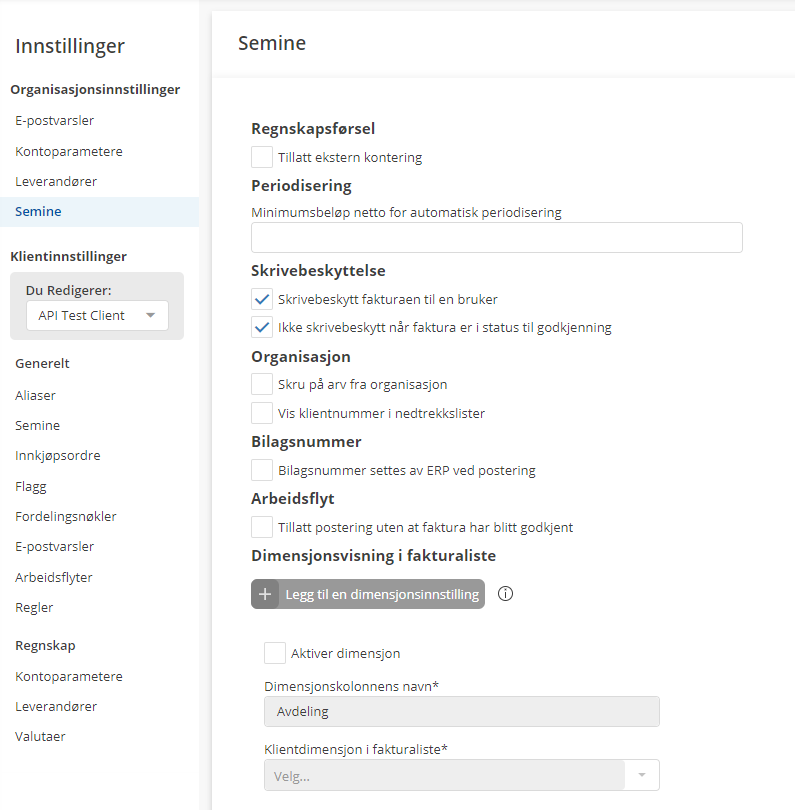The image size is (795, 810).
Task: Click the info icon beside dimension button
Action: tap(505, 594)
